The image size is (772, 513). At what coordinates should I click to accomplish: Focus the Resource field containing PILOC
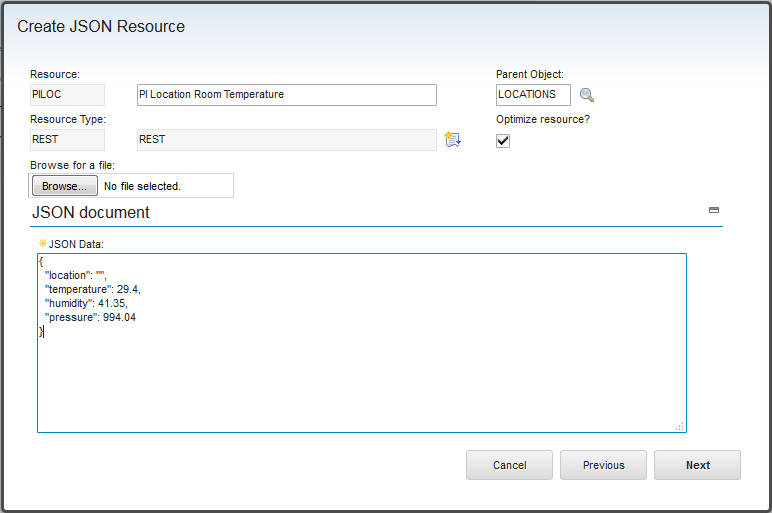pyautogui.click(x=67, y=95)
